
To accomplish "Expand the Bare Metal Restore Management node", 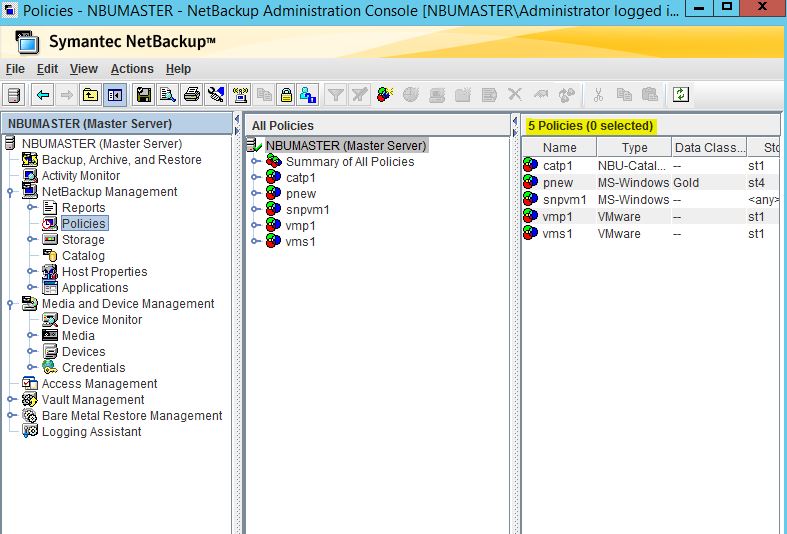I will point(11,416).
